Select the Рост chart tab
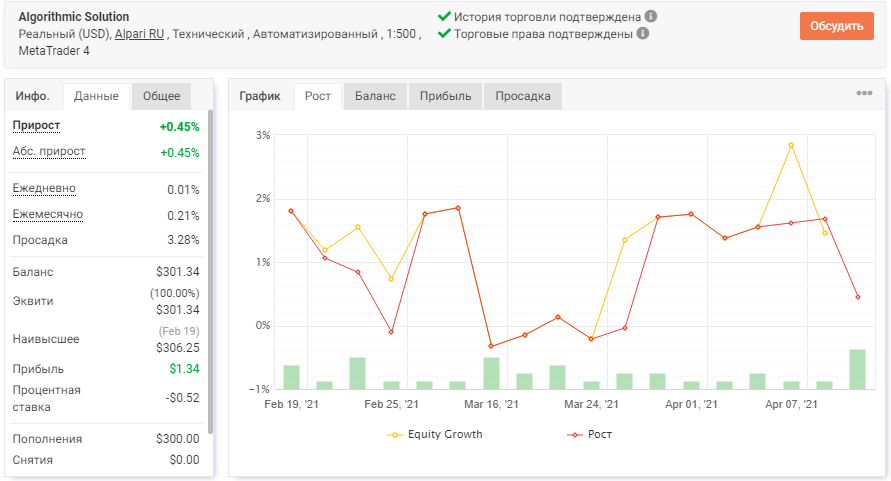Image resolution: width=891 pixels, height=481 pixels. click(x=318, y=96)
